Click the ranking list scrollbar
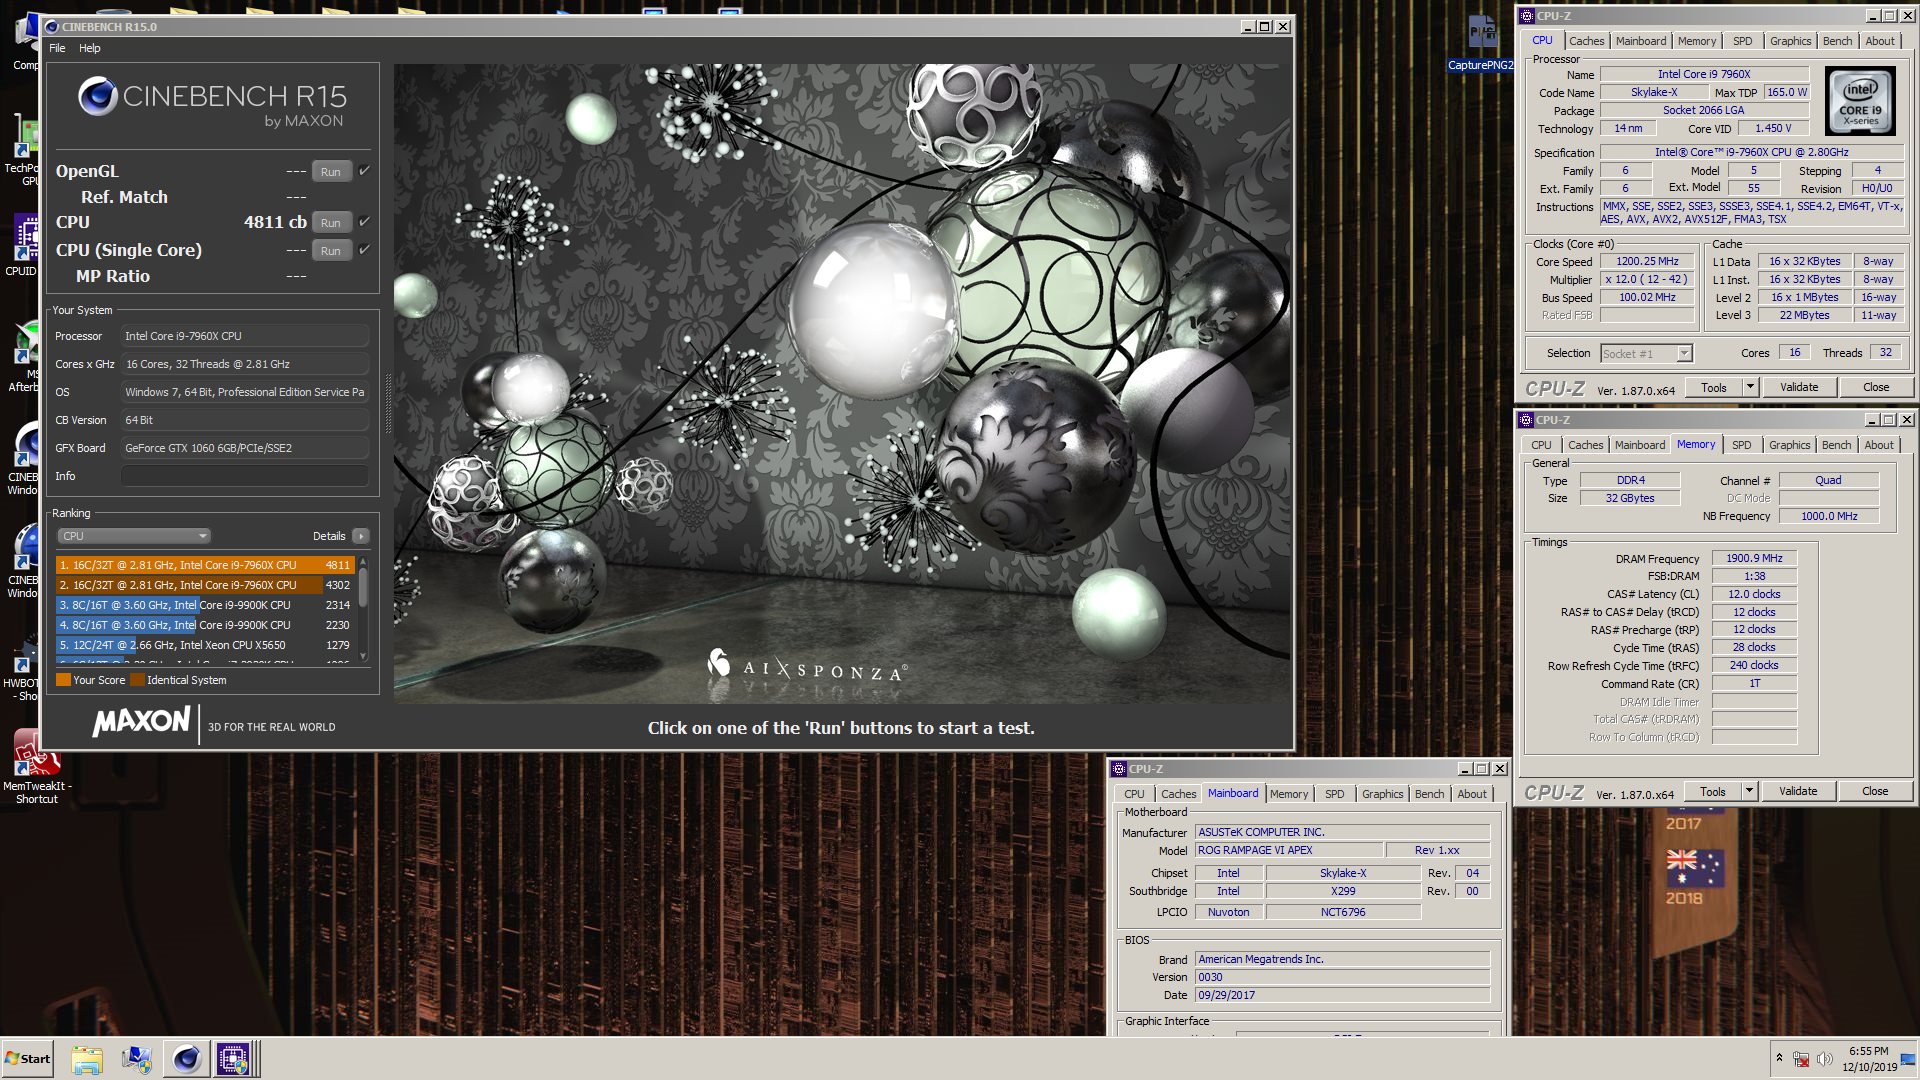Image resolution: width=1920 pixels, height=1080 pixels. pyautogui.click(x=363, y=609)
